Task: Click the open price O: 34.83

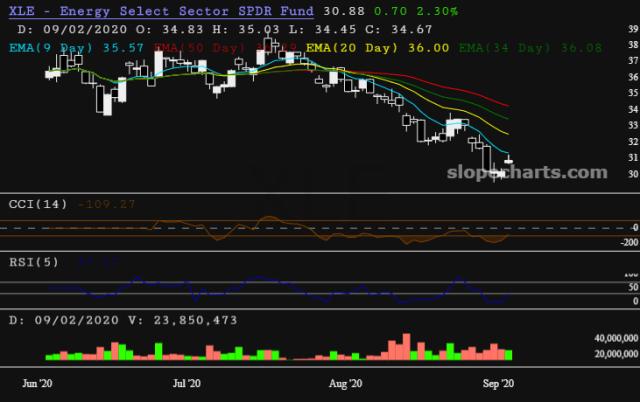Action: click(169, 29)
